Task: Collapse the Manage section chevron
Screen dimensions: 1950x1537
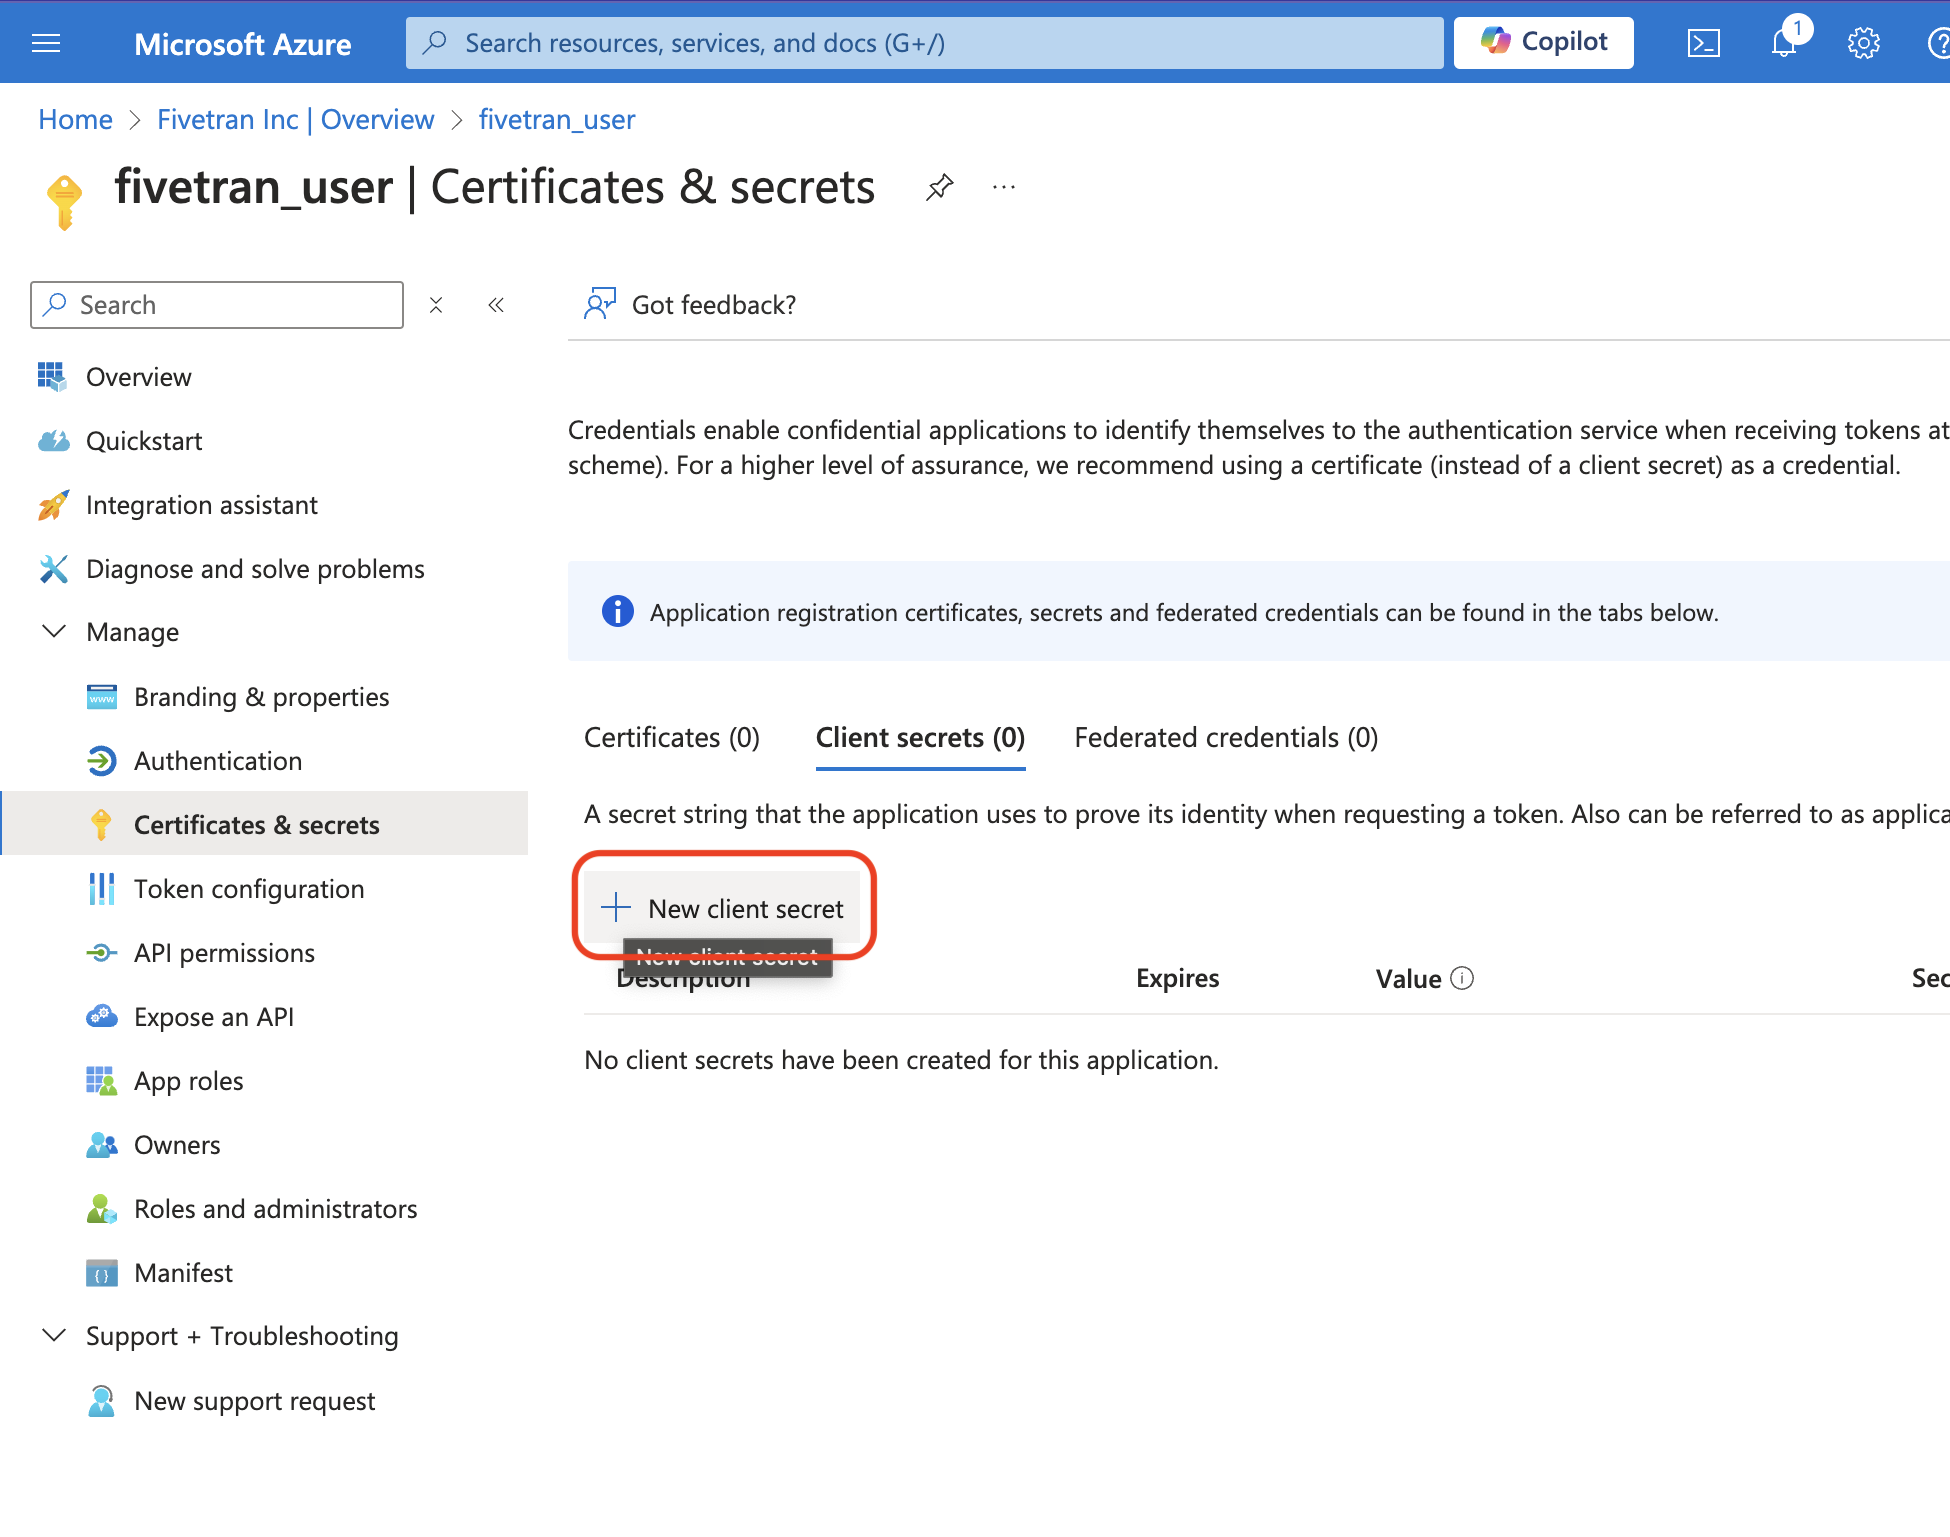Action: 54,632
